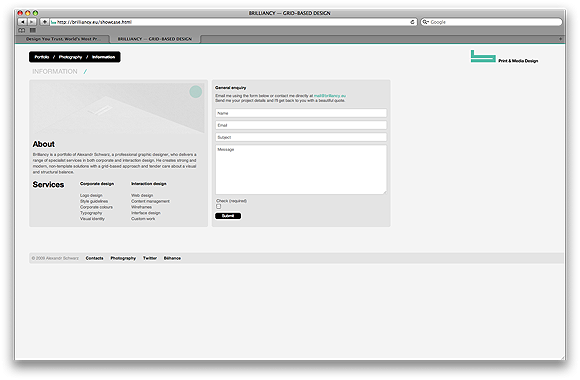Image resolution: width=580 pixels, height=380 pixels.
Task: Click the Corporate colours service item
Action: (96, 207)
